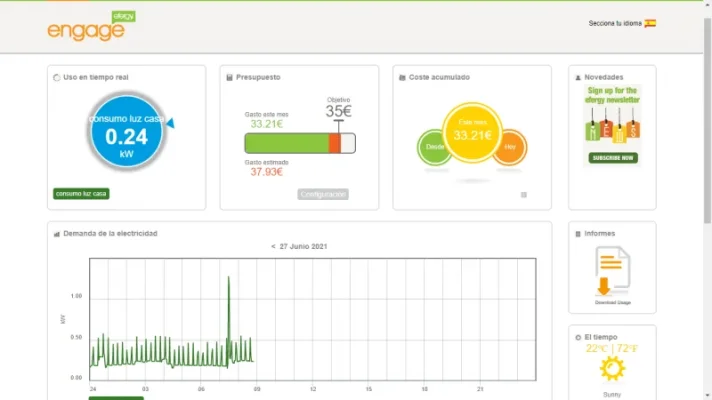
Task: Click the '22°C | 72°F' temperature text
Action: [612, 349]
